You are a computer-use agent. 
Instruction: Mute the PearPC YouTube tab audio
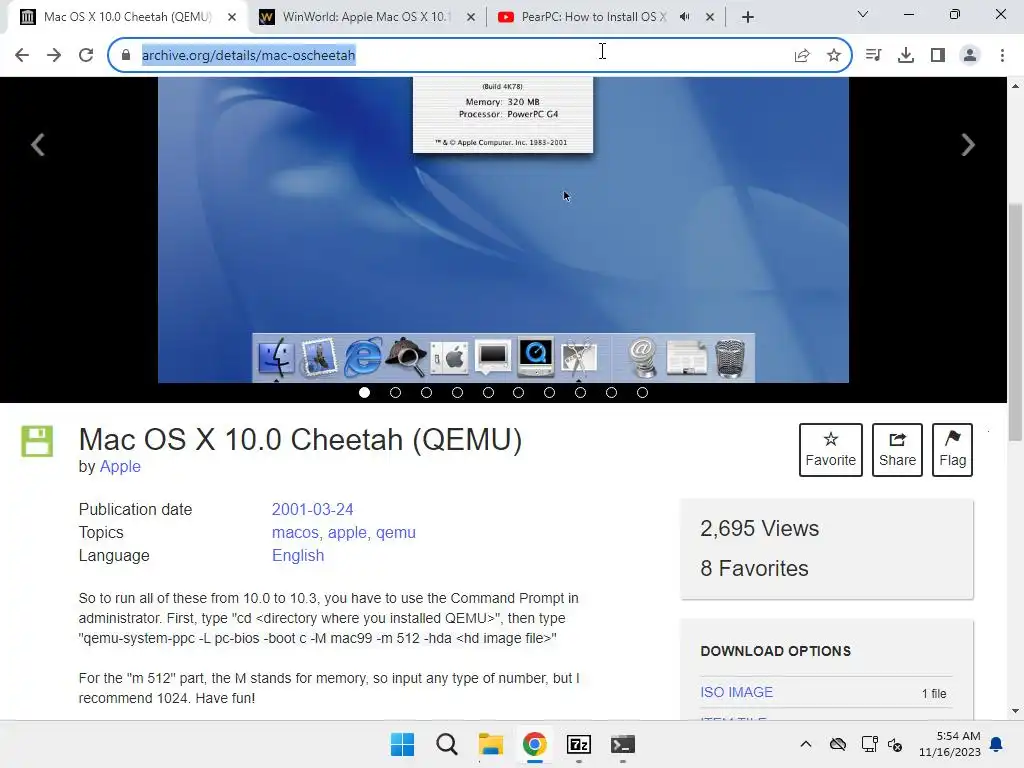click(x=684, y=17)
